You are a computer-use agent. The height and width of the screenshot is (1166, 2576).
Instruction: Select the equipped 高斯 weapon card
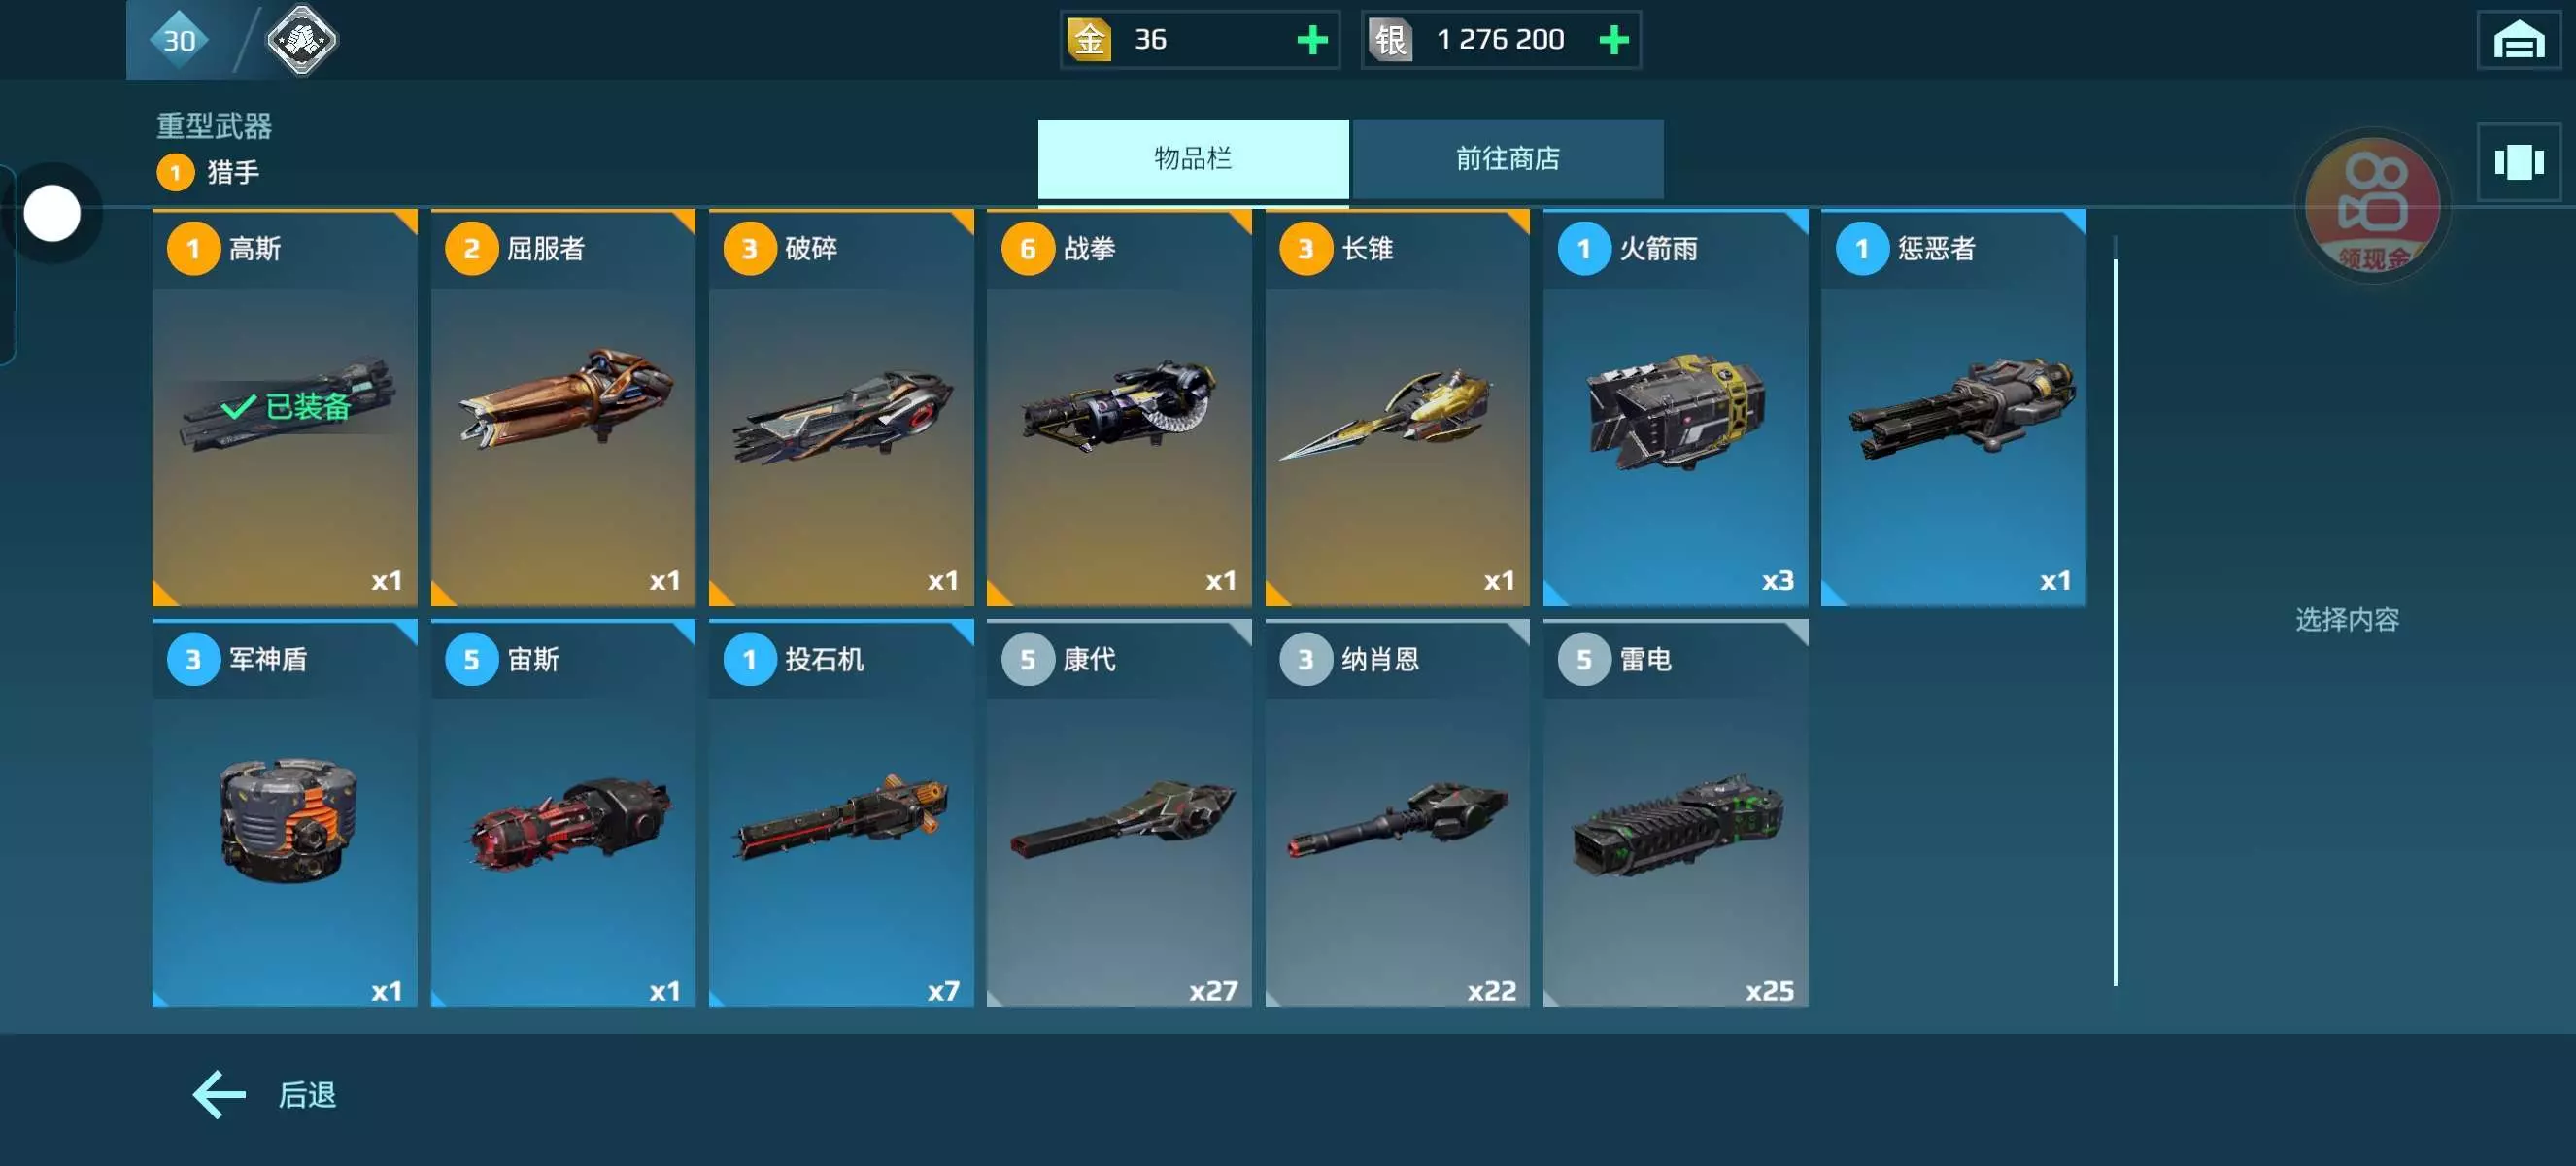click(x=285, y=407)
